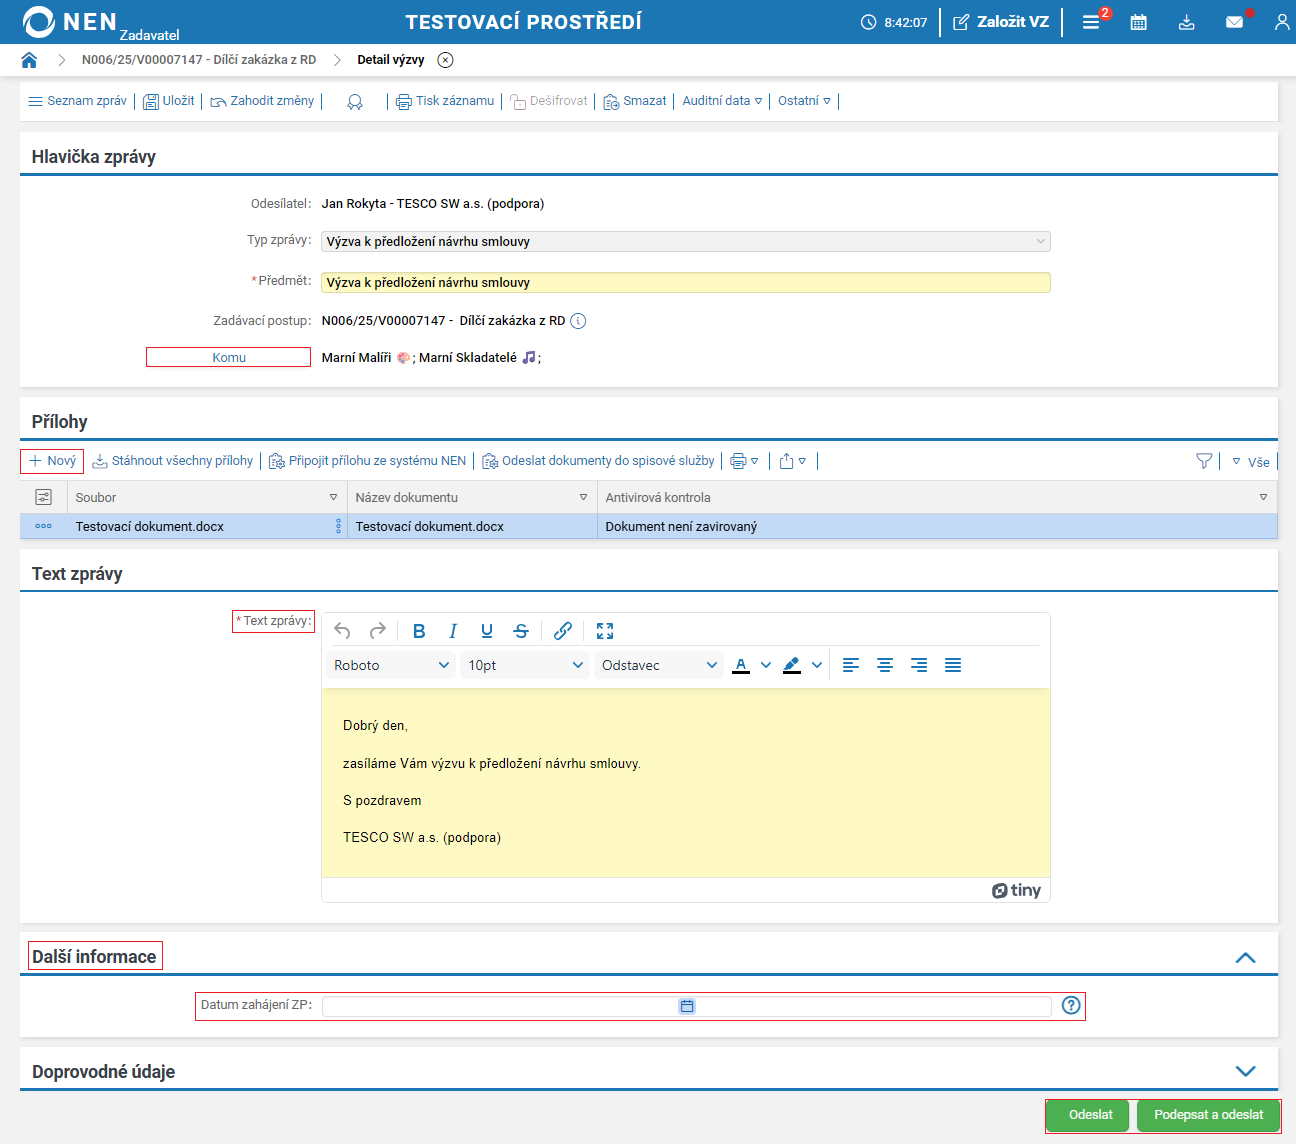1296x1144 pixels.
Task: Click Nový to add an attachment
Action: tap(52, 461)
